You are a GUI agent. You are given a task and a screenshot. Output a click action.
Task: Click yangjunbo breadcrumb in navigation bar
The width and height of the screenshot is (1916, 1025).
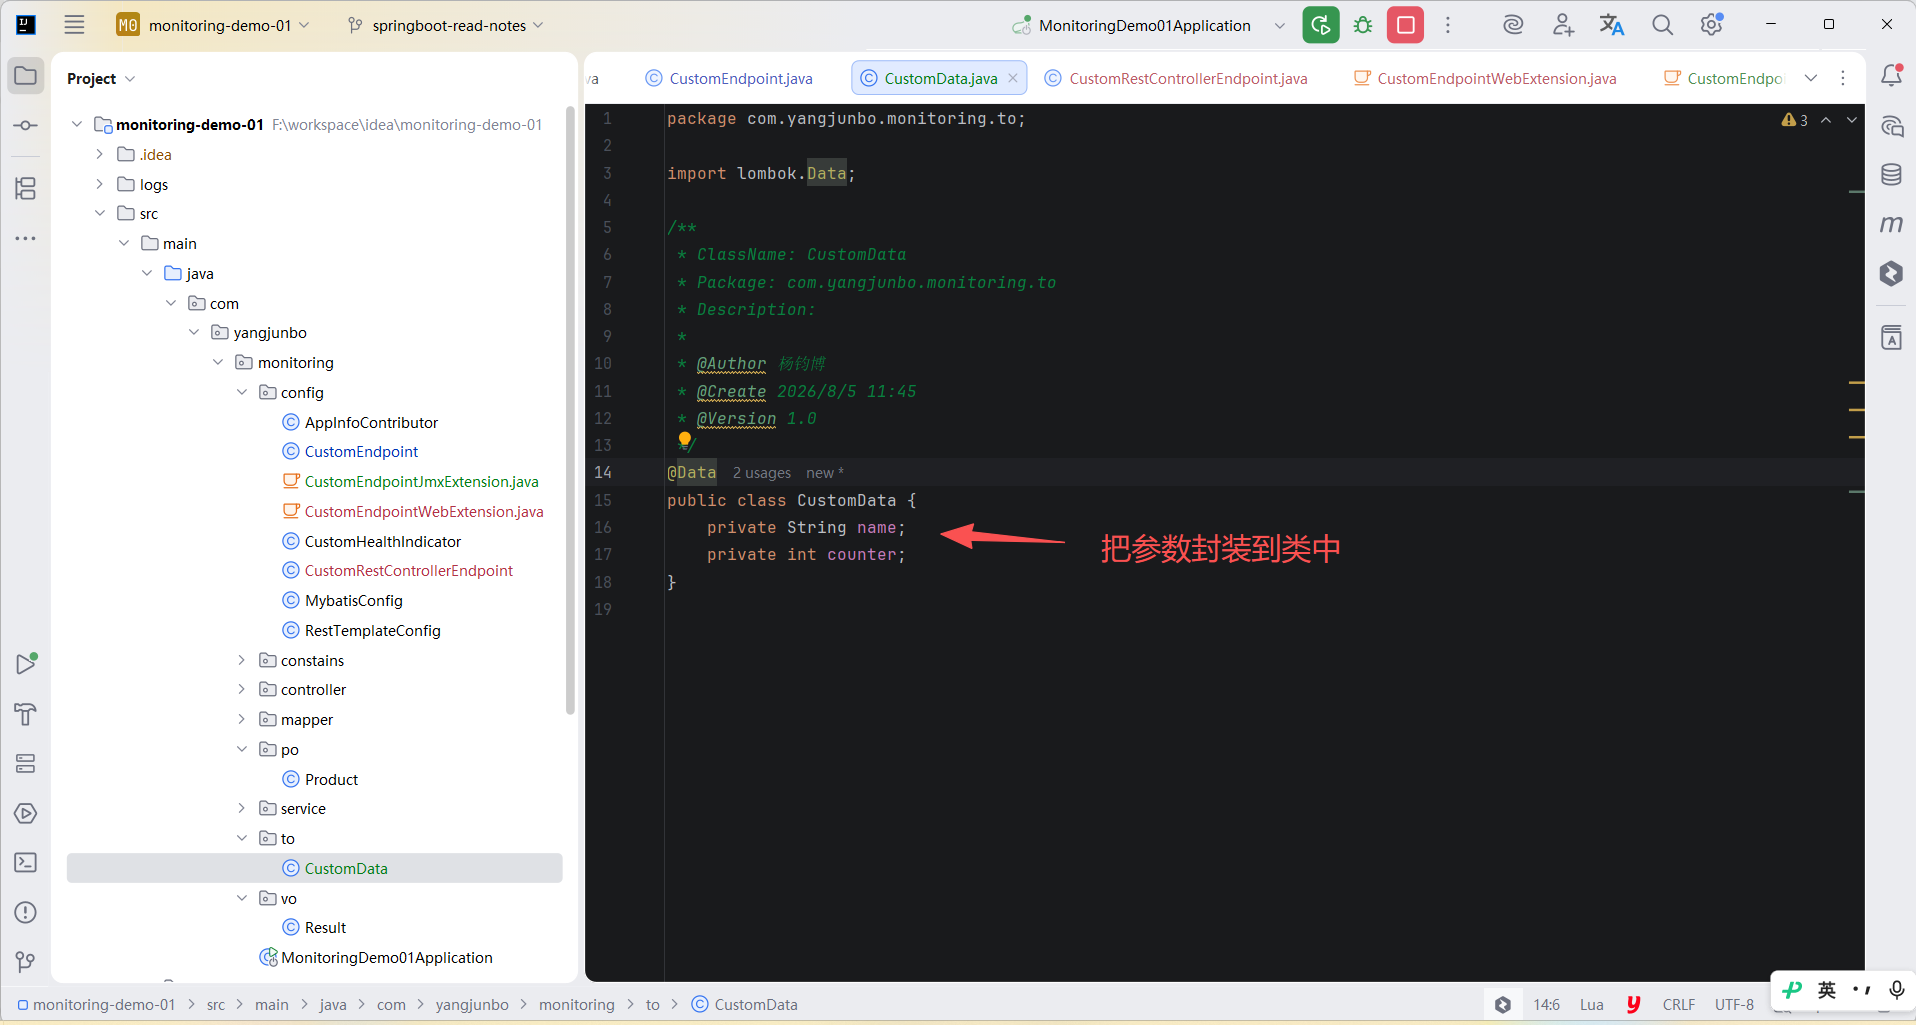coord(472,1005)
